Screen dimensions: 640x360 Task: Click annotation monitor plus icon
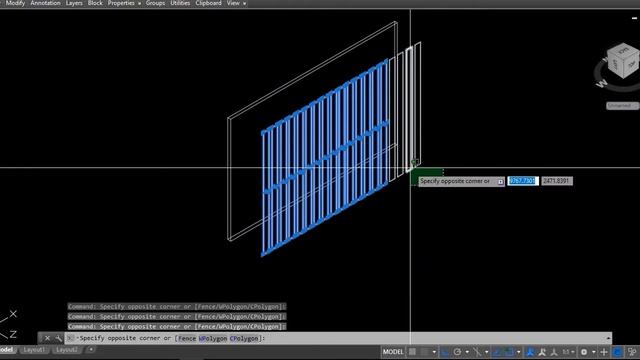(x=604, y=352)
